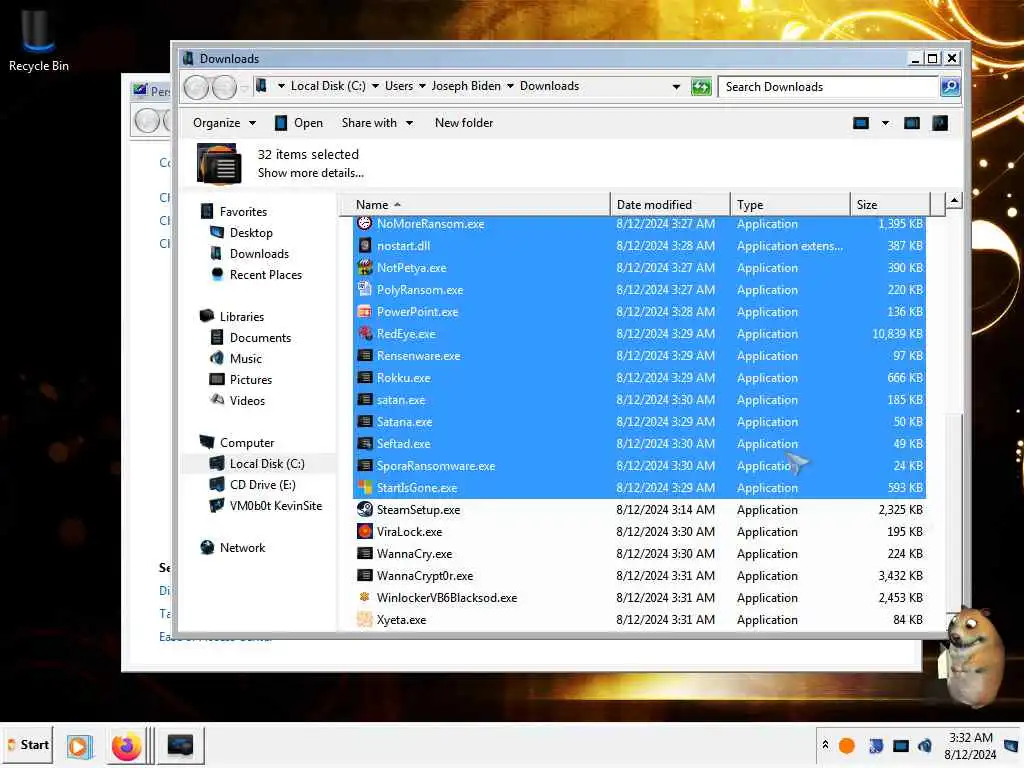Screen dimensions: 1024x768
Task: Click the green refresh button beside address bar
Action: click(x=701, y=87)
